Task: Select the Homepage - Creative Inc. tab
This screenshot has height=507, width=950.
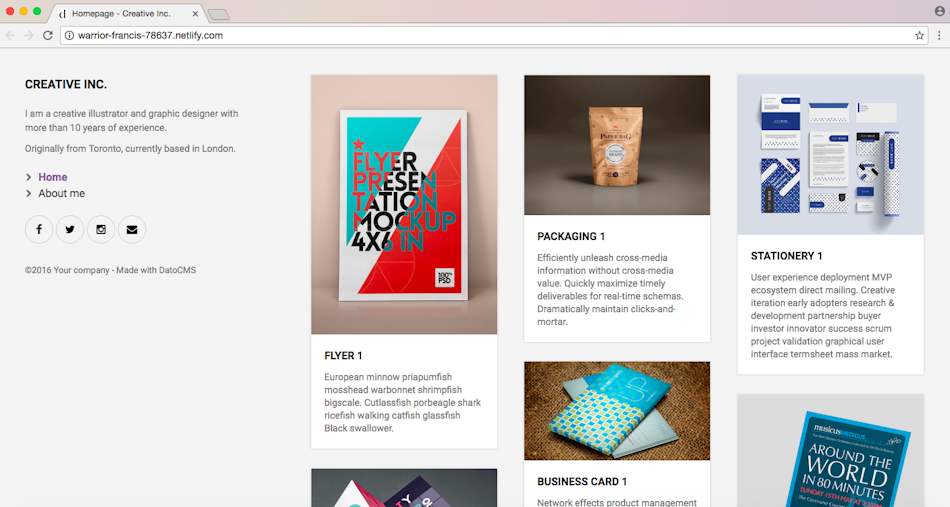Action: click(x=128, y=13)
